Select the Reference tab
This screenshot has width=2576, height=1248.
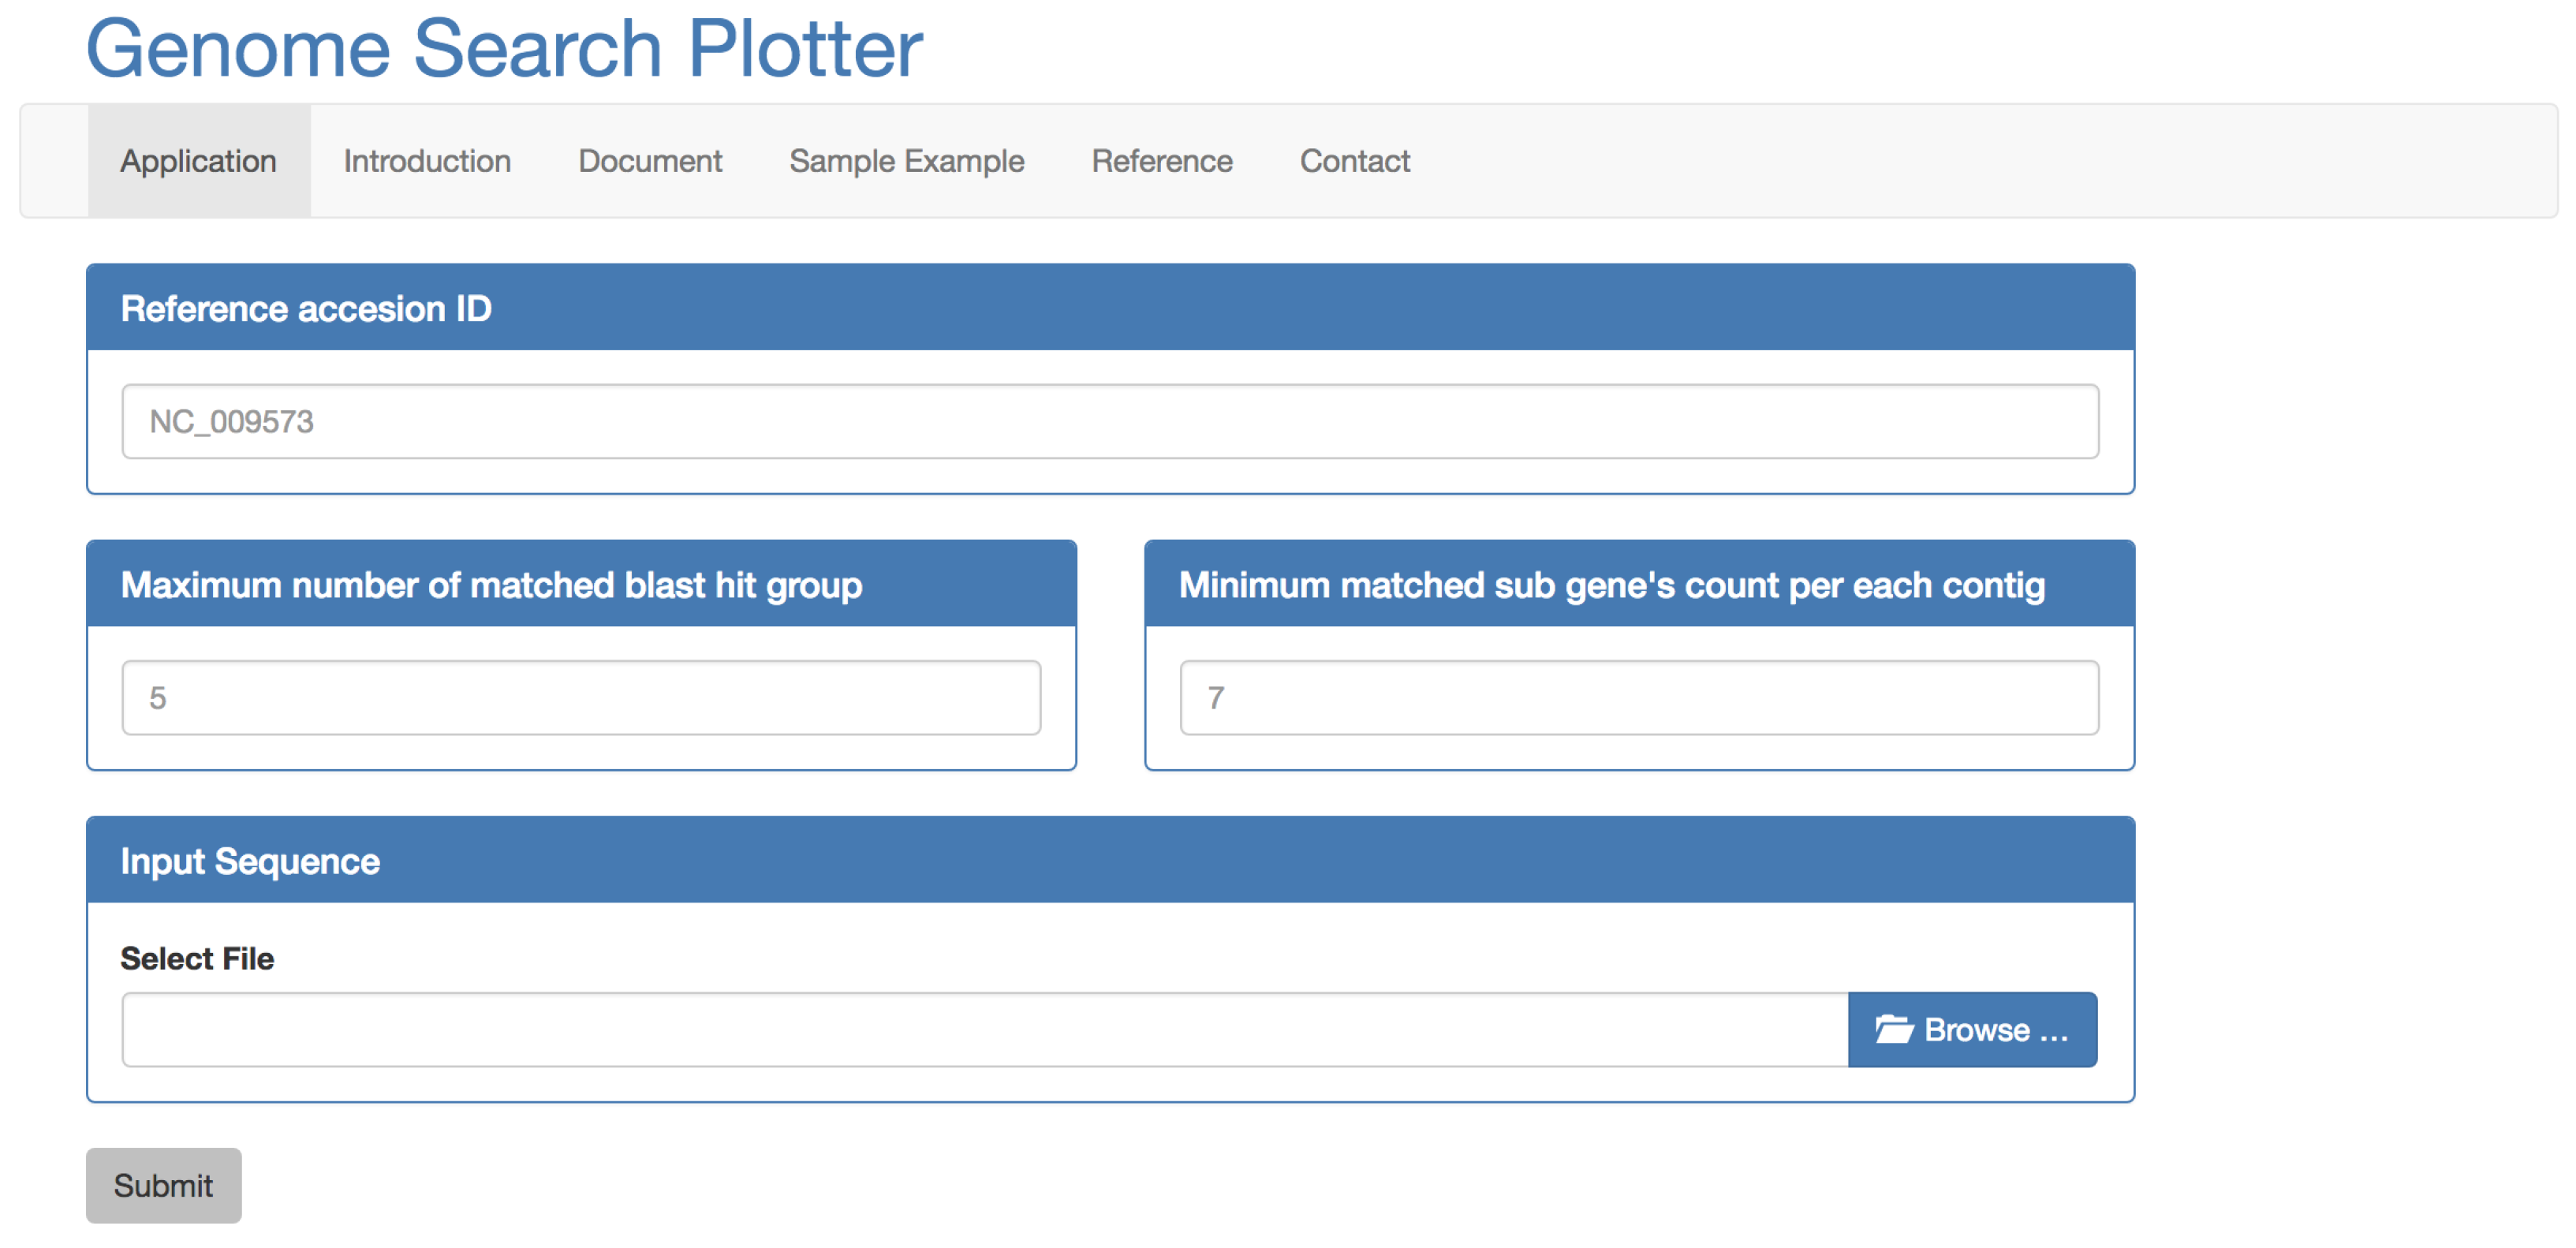pyautogui.click(x=1161, y=161)
